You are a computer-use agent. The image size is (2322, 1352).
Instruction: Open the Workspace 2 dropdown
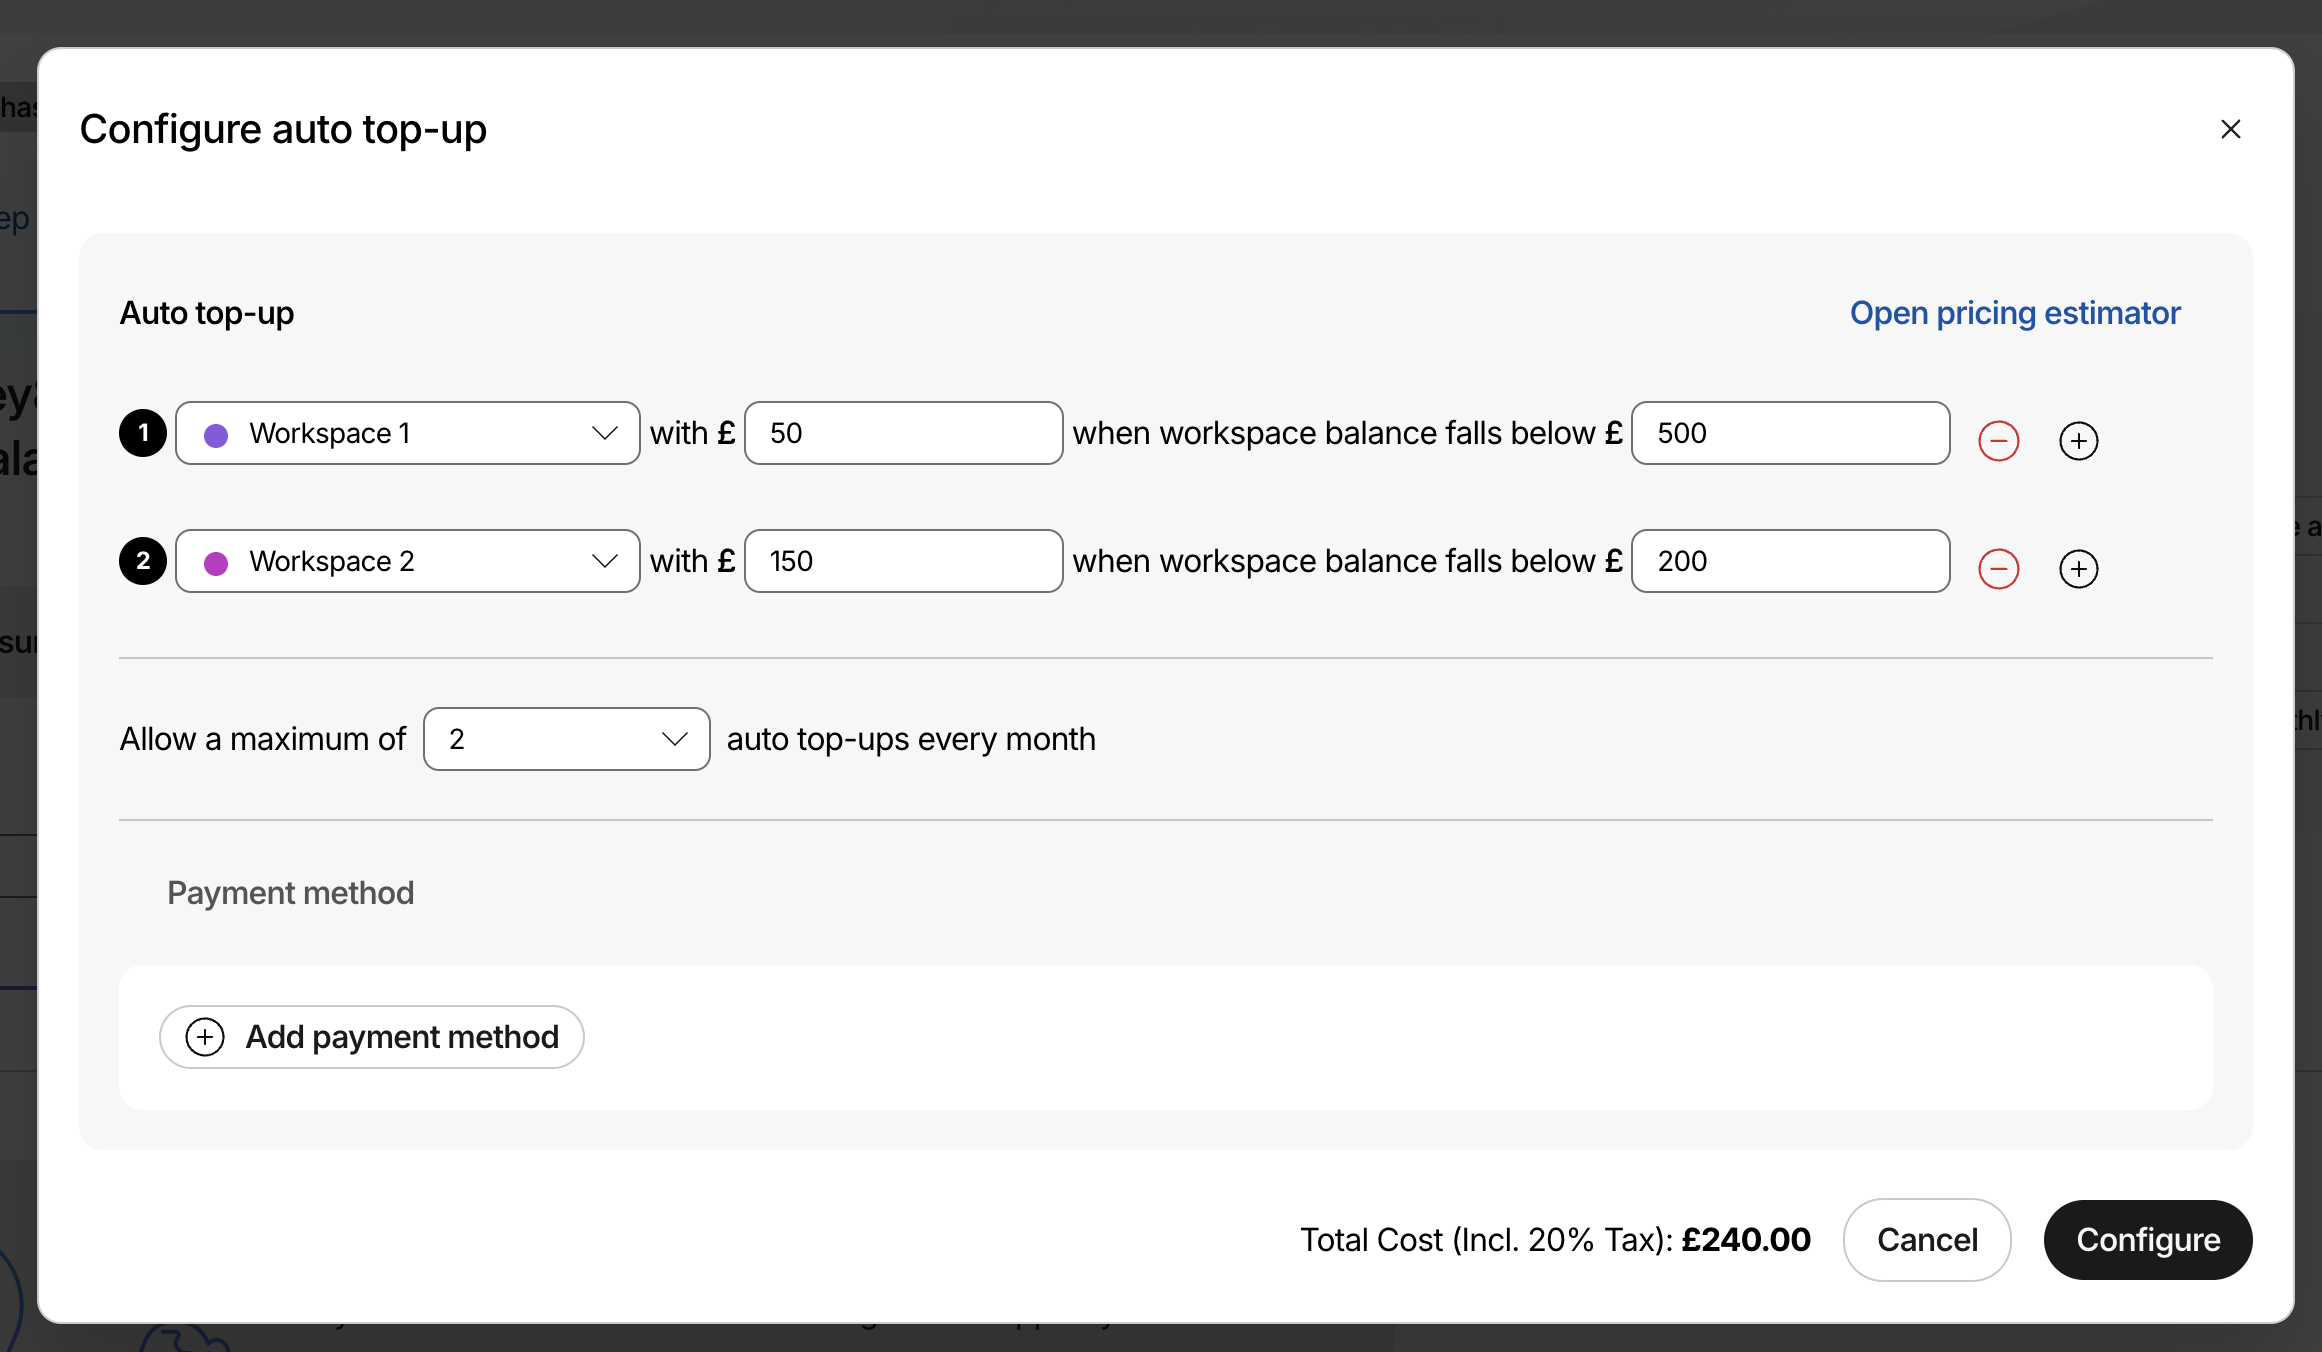click(408, 561)
